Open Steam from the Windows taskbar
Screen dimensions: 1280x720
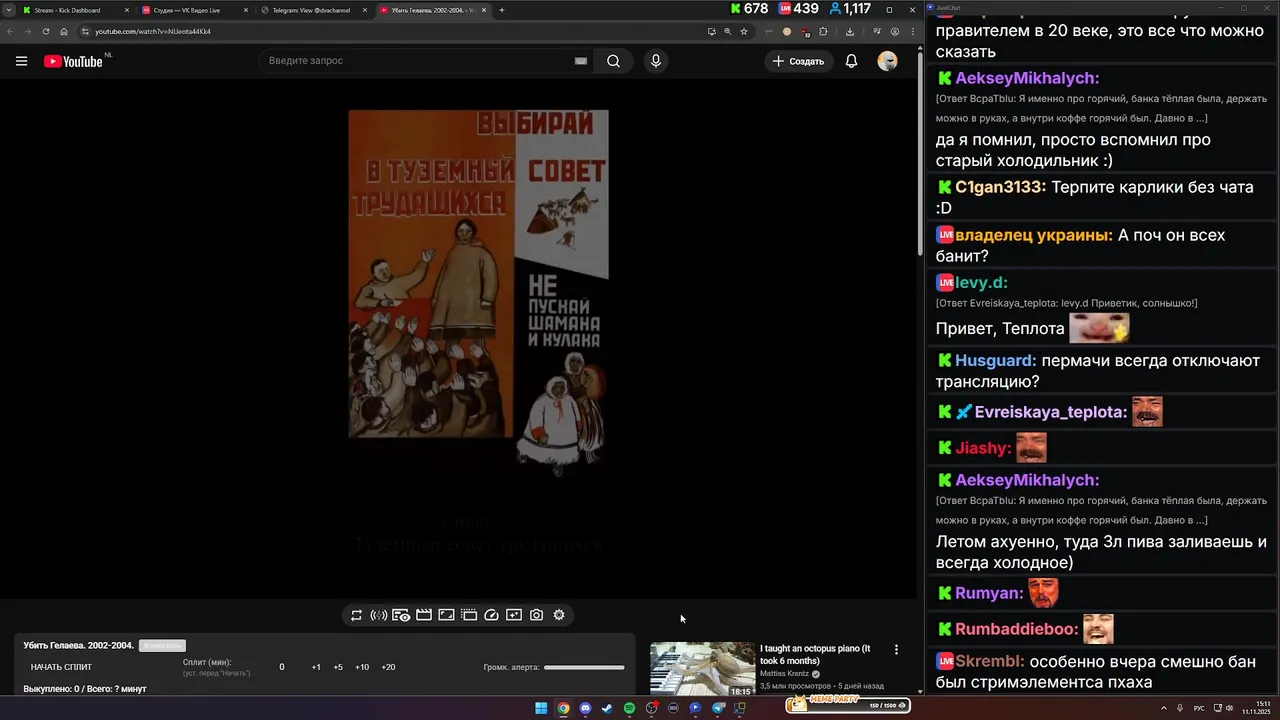[x=607, y=708]
